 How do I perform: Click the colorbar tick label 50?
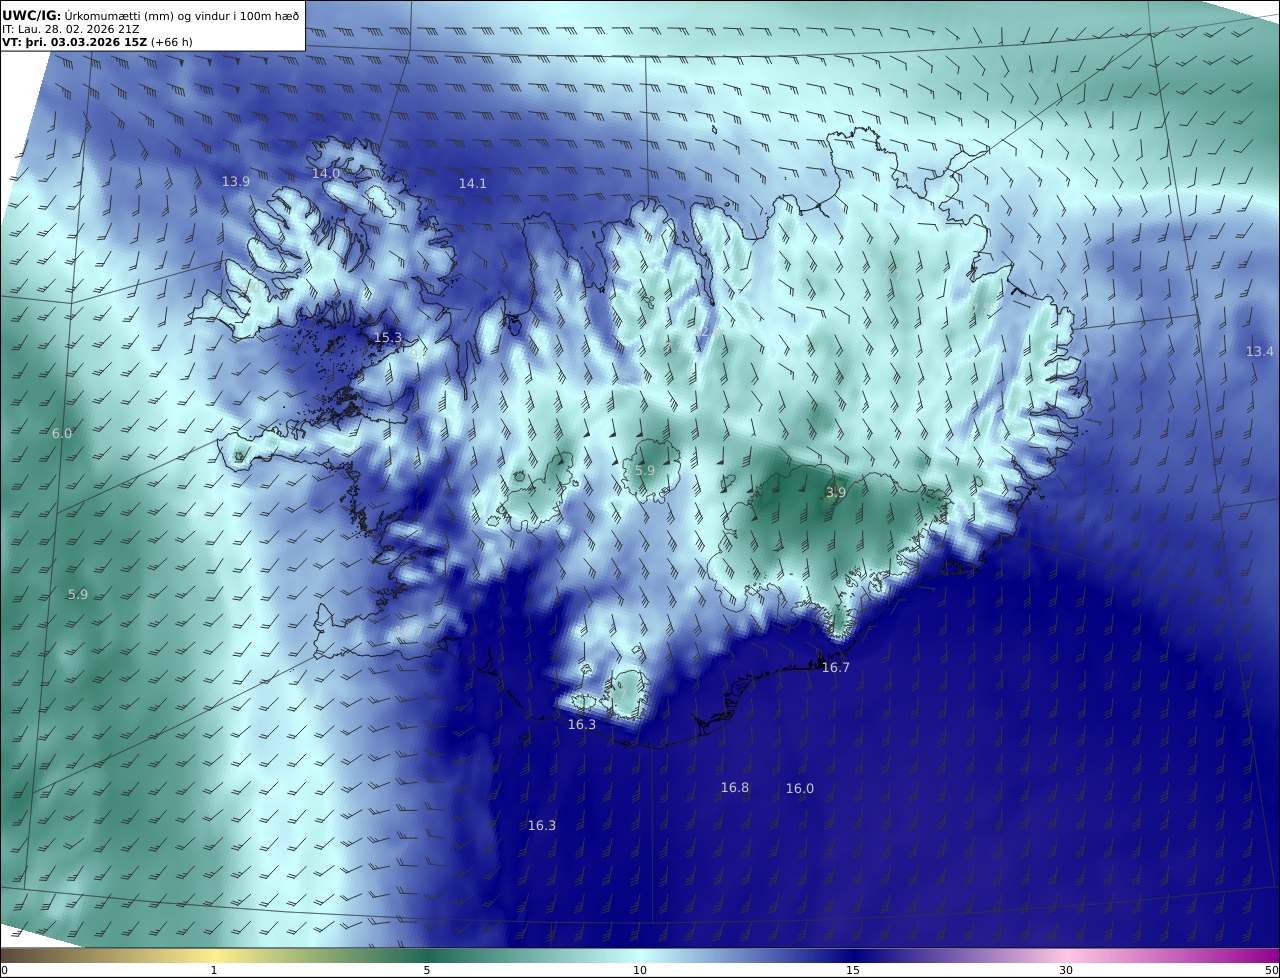click(x=1272, y=970)
